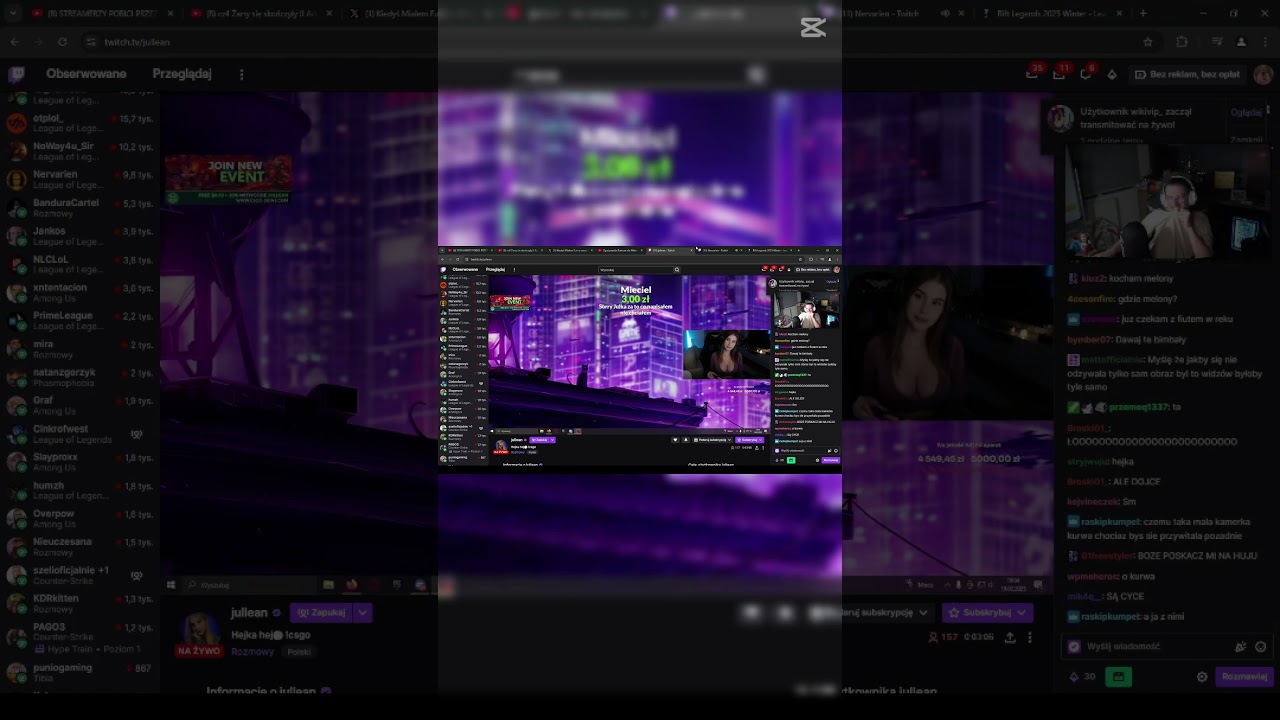The image size is (1280, 720).
Task: Open NoWay4u_Sir channel in the sidebar
Action: (x=80, y=152)
